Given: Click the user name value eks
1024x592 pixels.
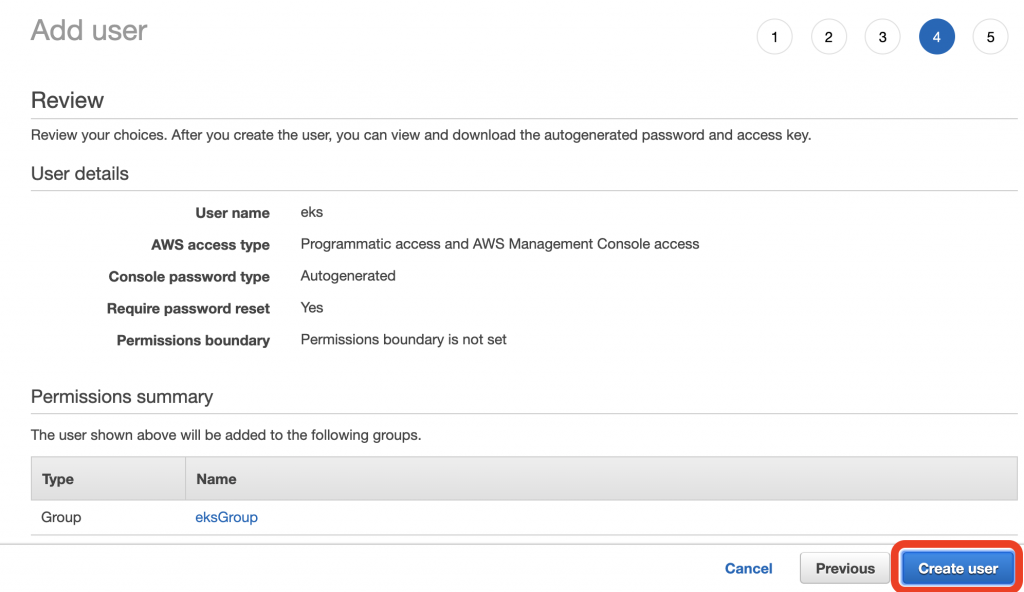Looking at the screenshot, I should click(312, 212).
